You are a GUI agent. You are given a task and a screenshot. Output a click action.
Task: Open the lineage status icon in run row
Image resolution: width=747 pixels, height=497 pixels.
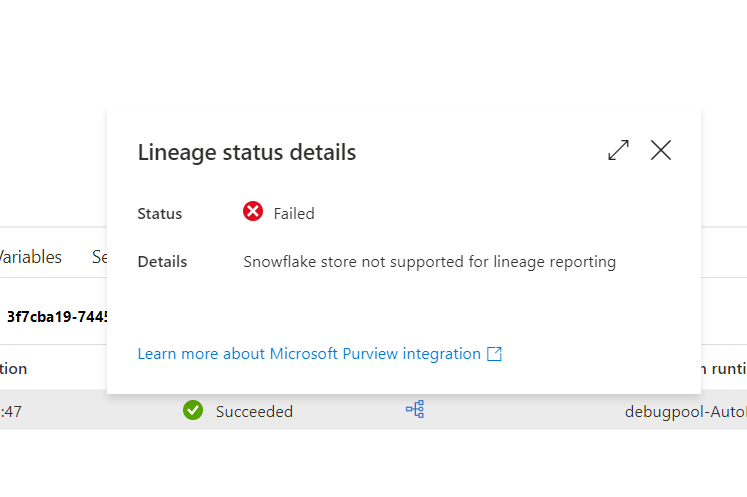tap(415, 409)
